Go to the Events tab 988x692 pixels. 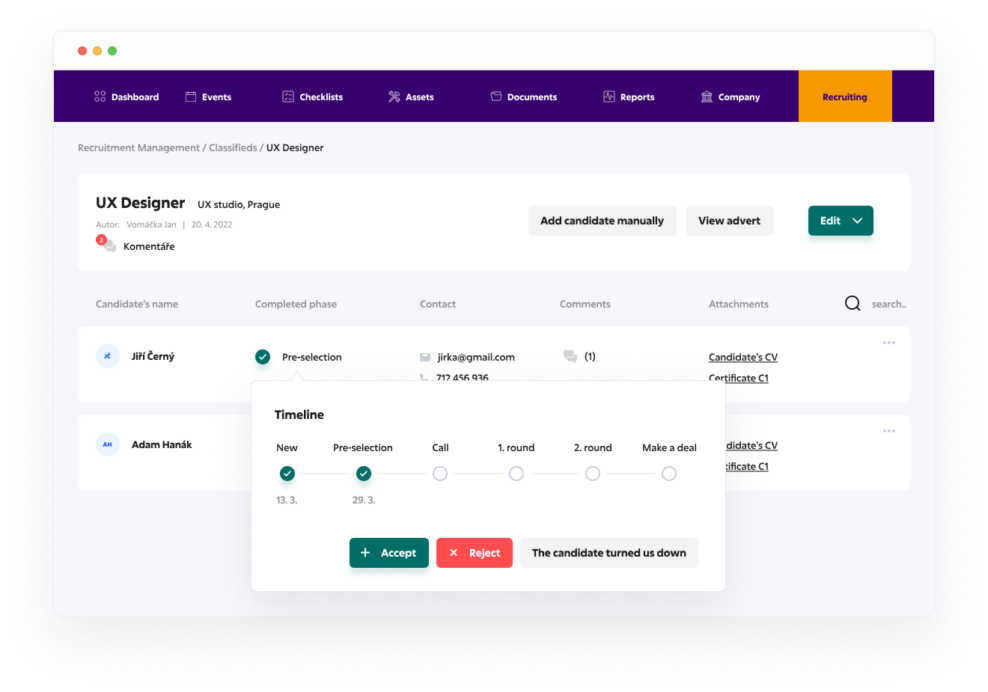(209, 96)
